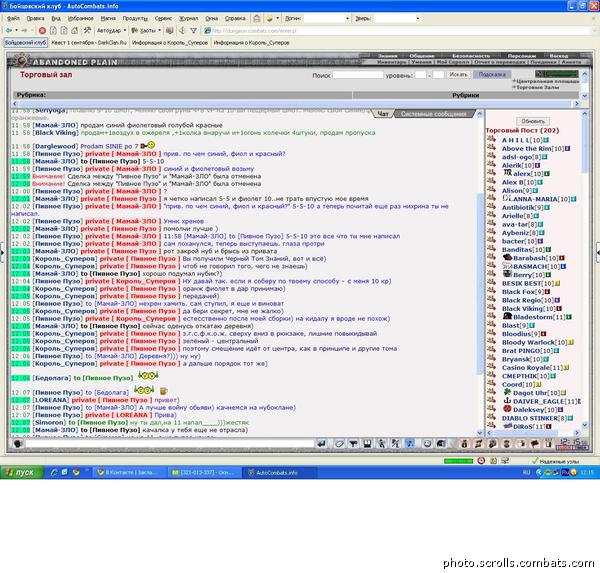Click player A H I L L info icon
Screen dimensions: 600x573
[x=546, y=140]
